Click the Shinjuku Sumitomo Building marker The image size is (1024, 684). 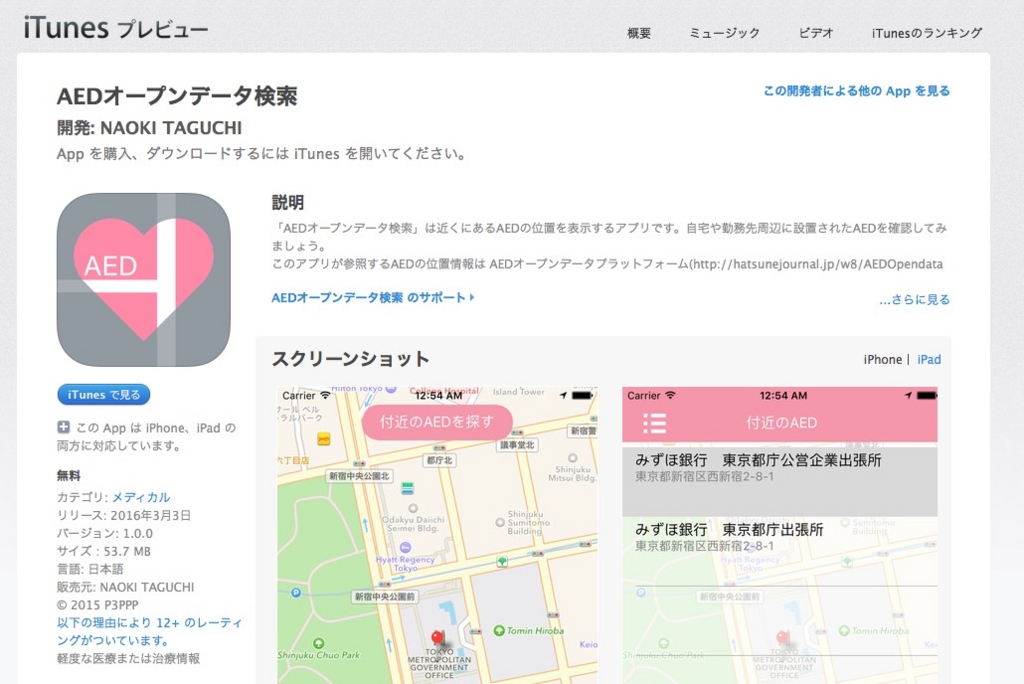pos(500,522)
